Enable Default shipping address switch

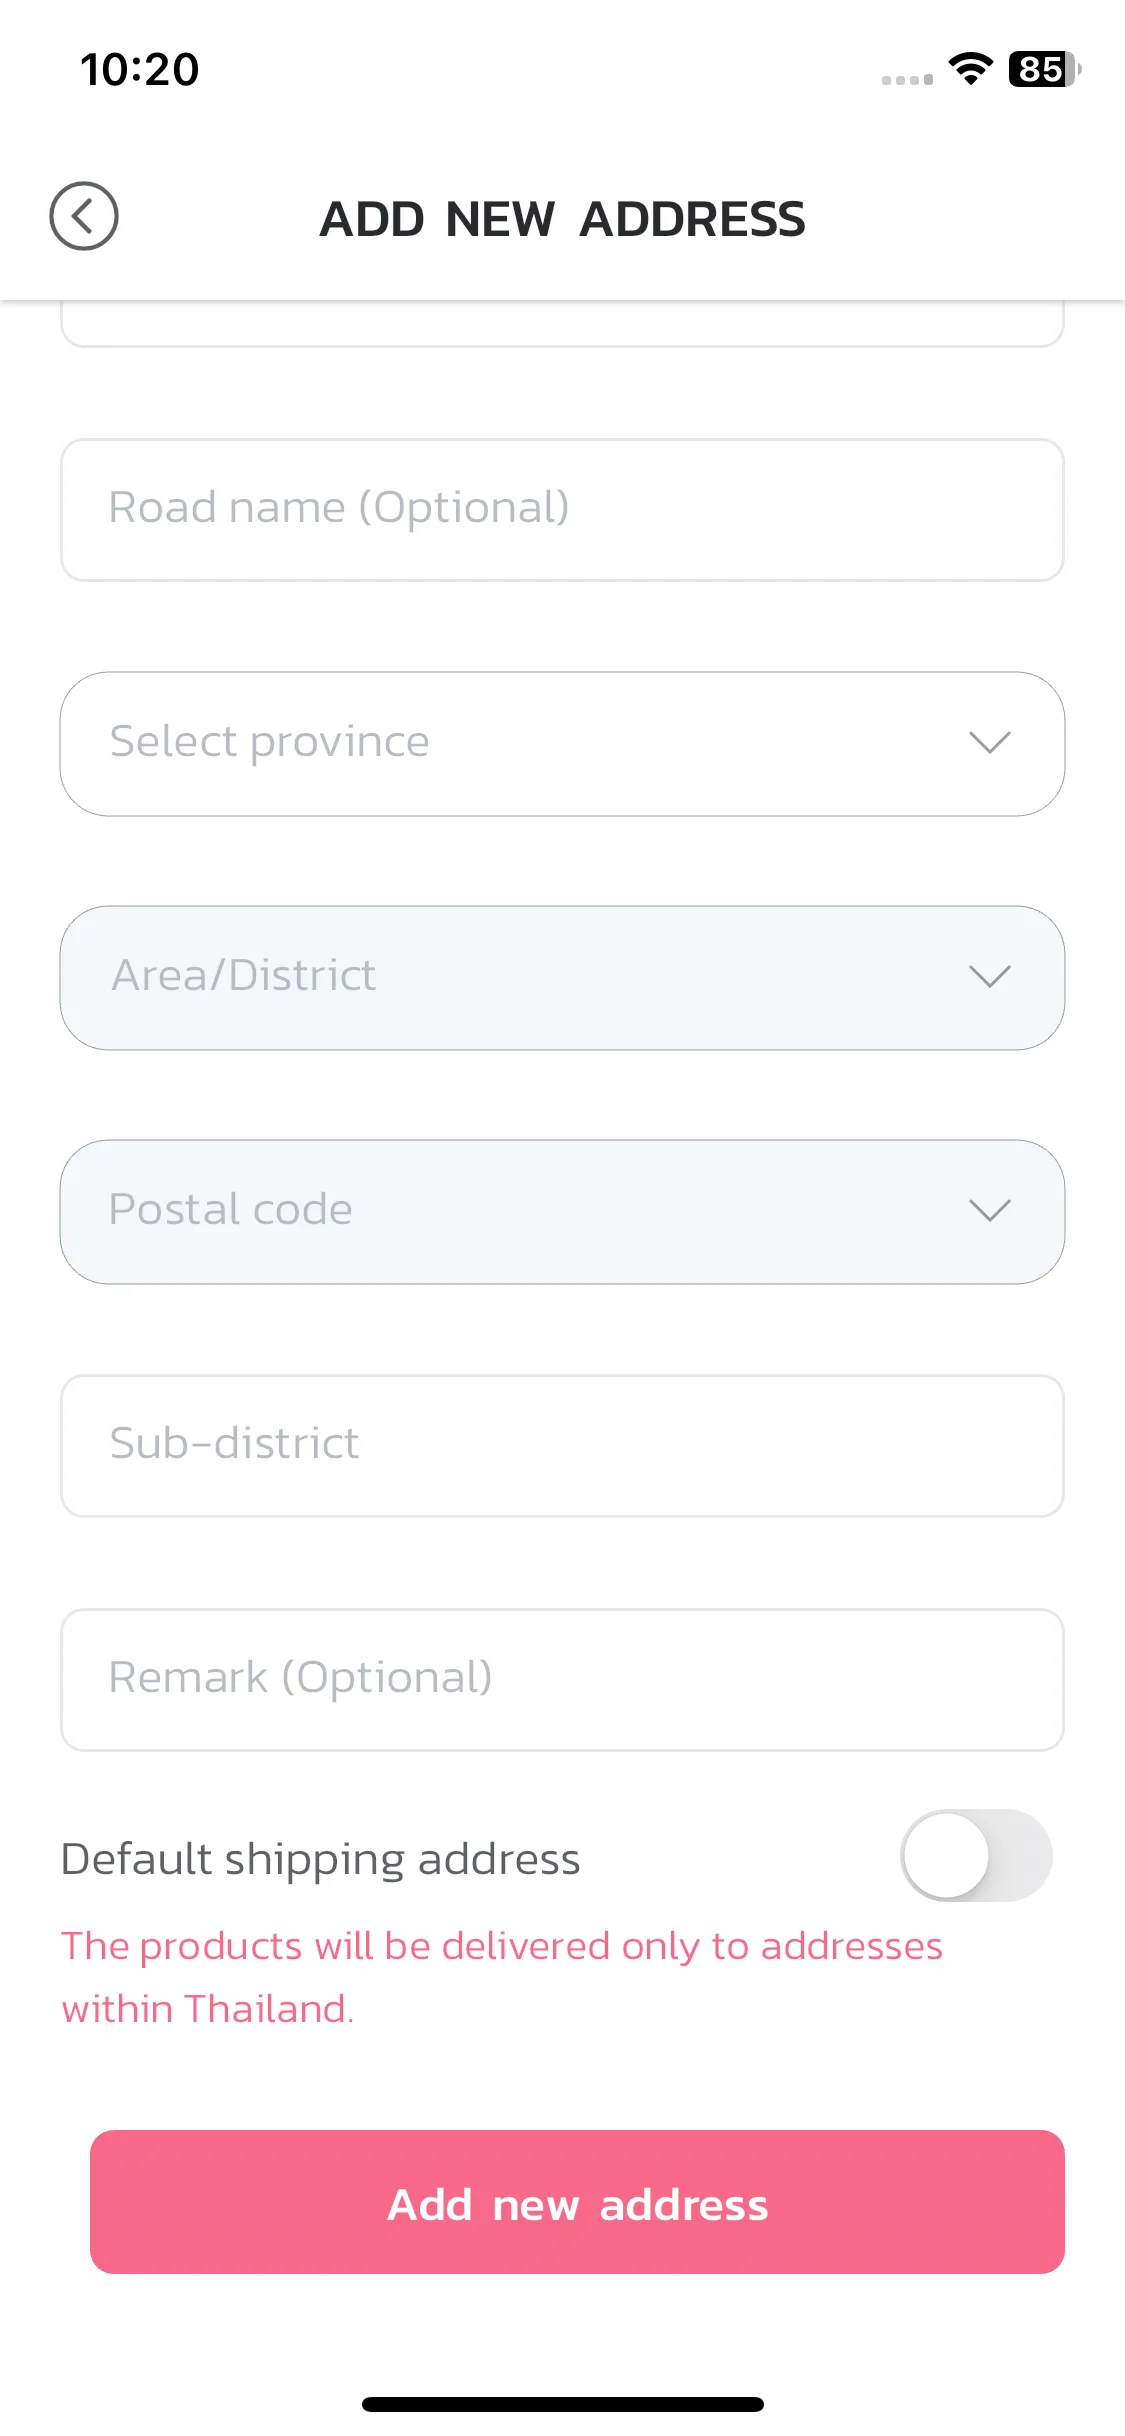[x=976, y=1856]
